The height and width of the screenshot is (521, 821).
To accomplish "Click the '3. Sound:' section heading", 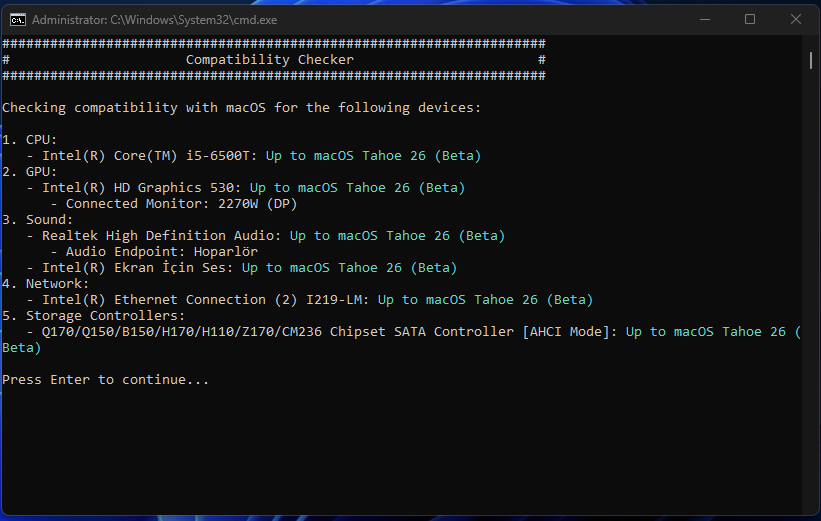I will 38,220.
